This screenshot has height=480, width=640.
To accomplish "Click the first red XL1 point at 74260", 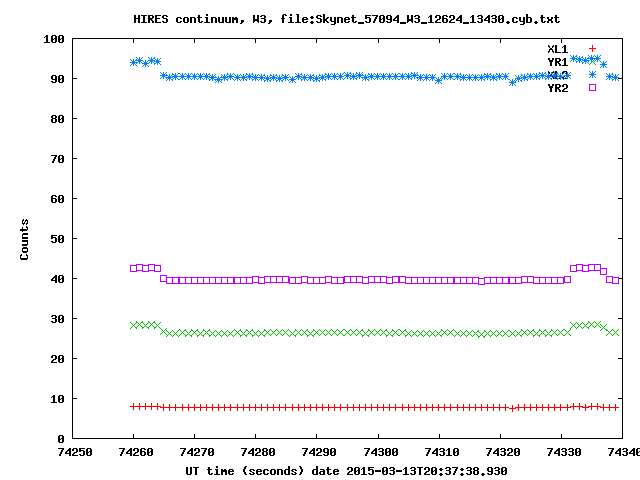I will point(133,407).
